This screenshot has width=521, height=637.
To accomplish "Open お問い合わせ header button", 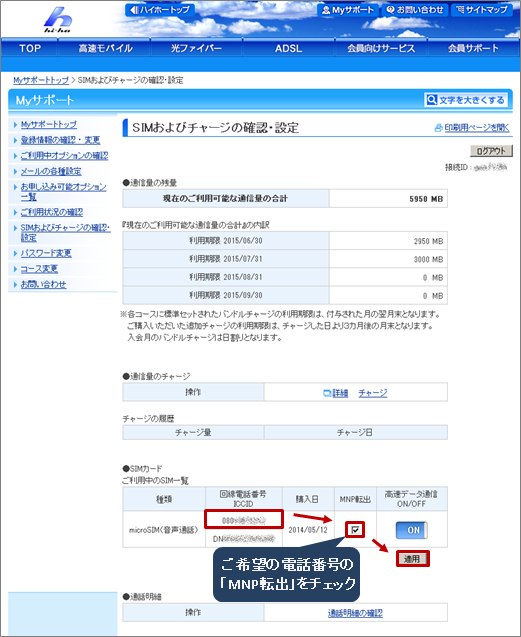I will click(415, 10).
